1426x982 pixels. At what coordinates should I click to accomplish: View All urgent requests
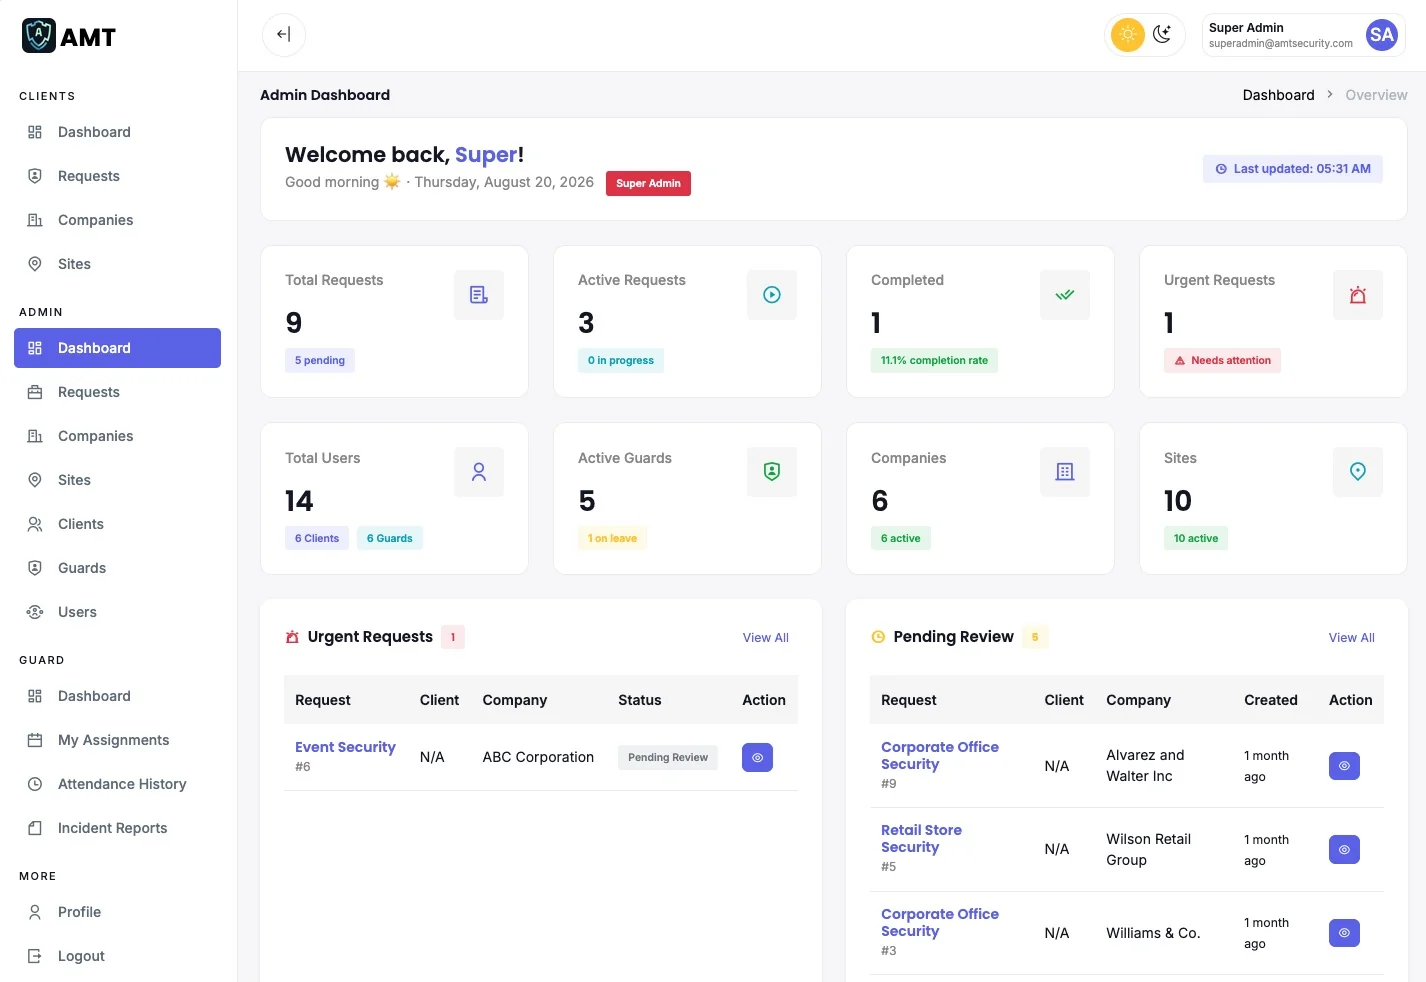click(x=765, y=638)
